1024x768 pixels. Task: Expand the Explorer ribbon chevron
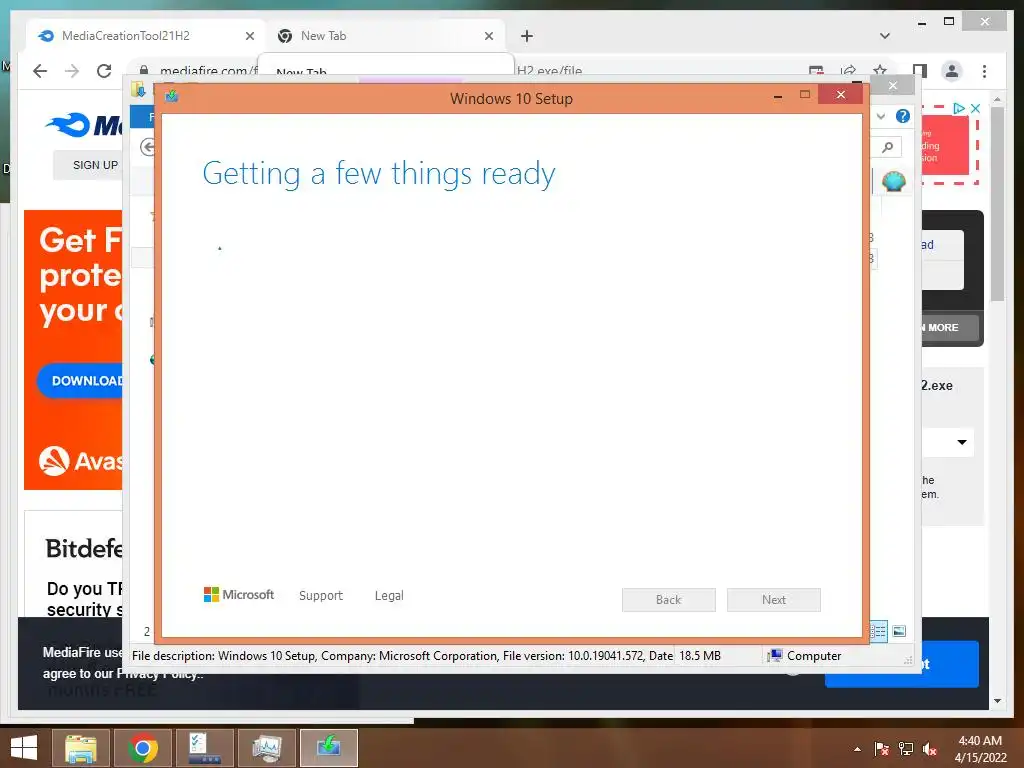(881, 116)
